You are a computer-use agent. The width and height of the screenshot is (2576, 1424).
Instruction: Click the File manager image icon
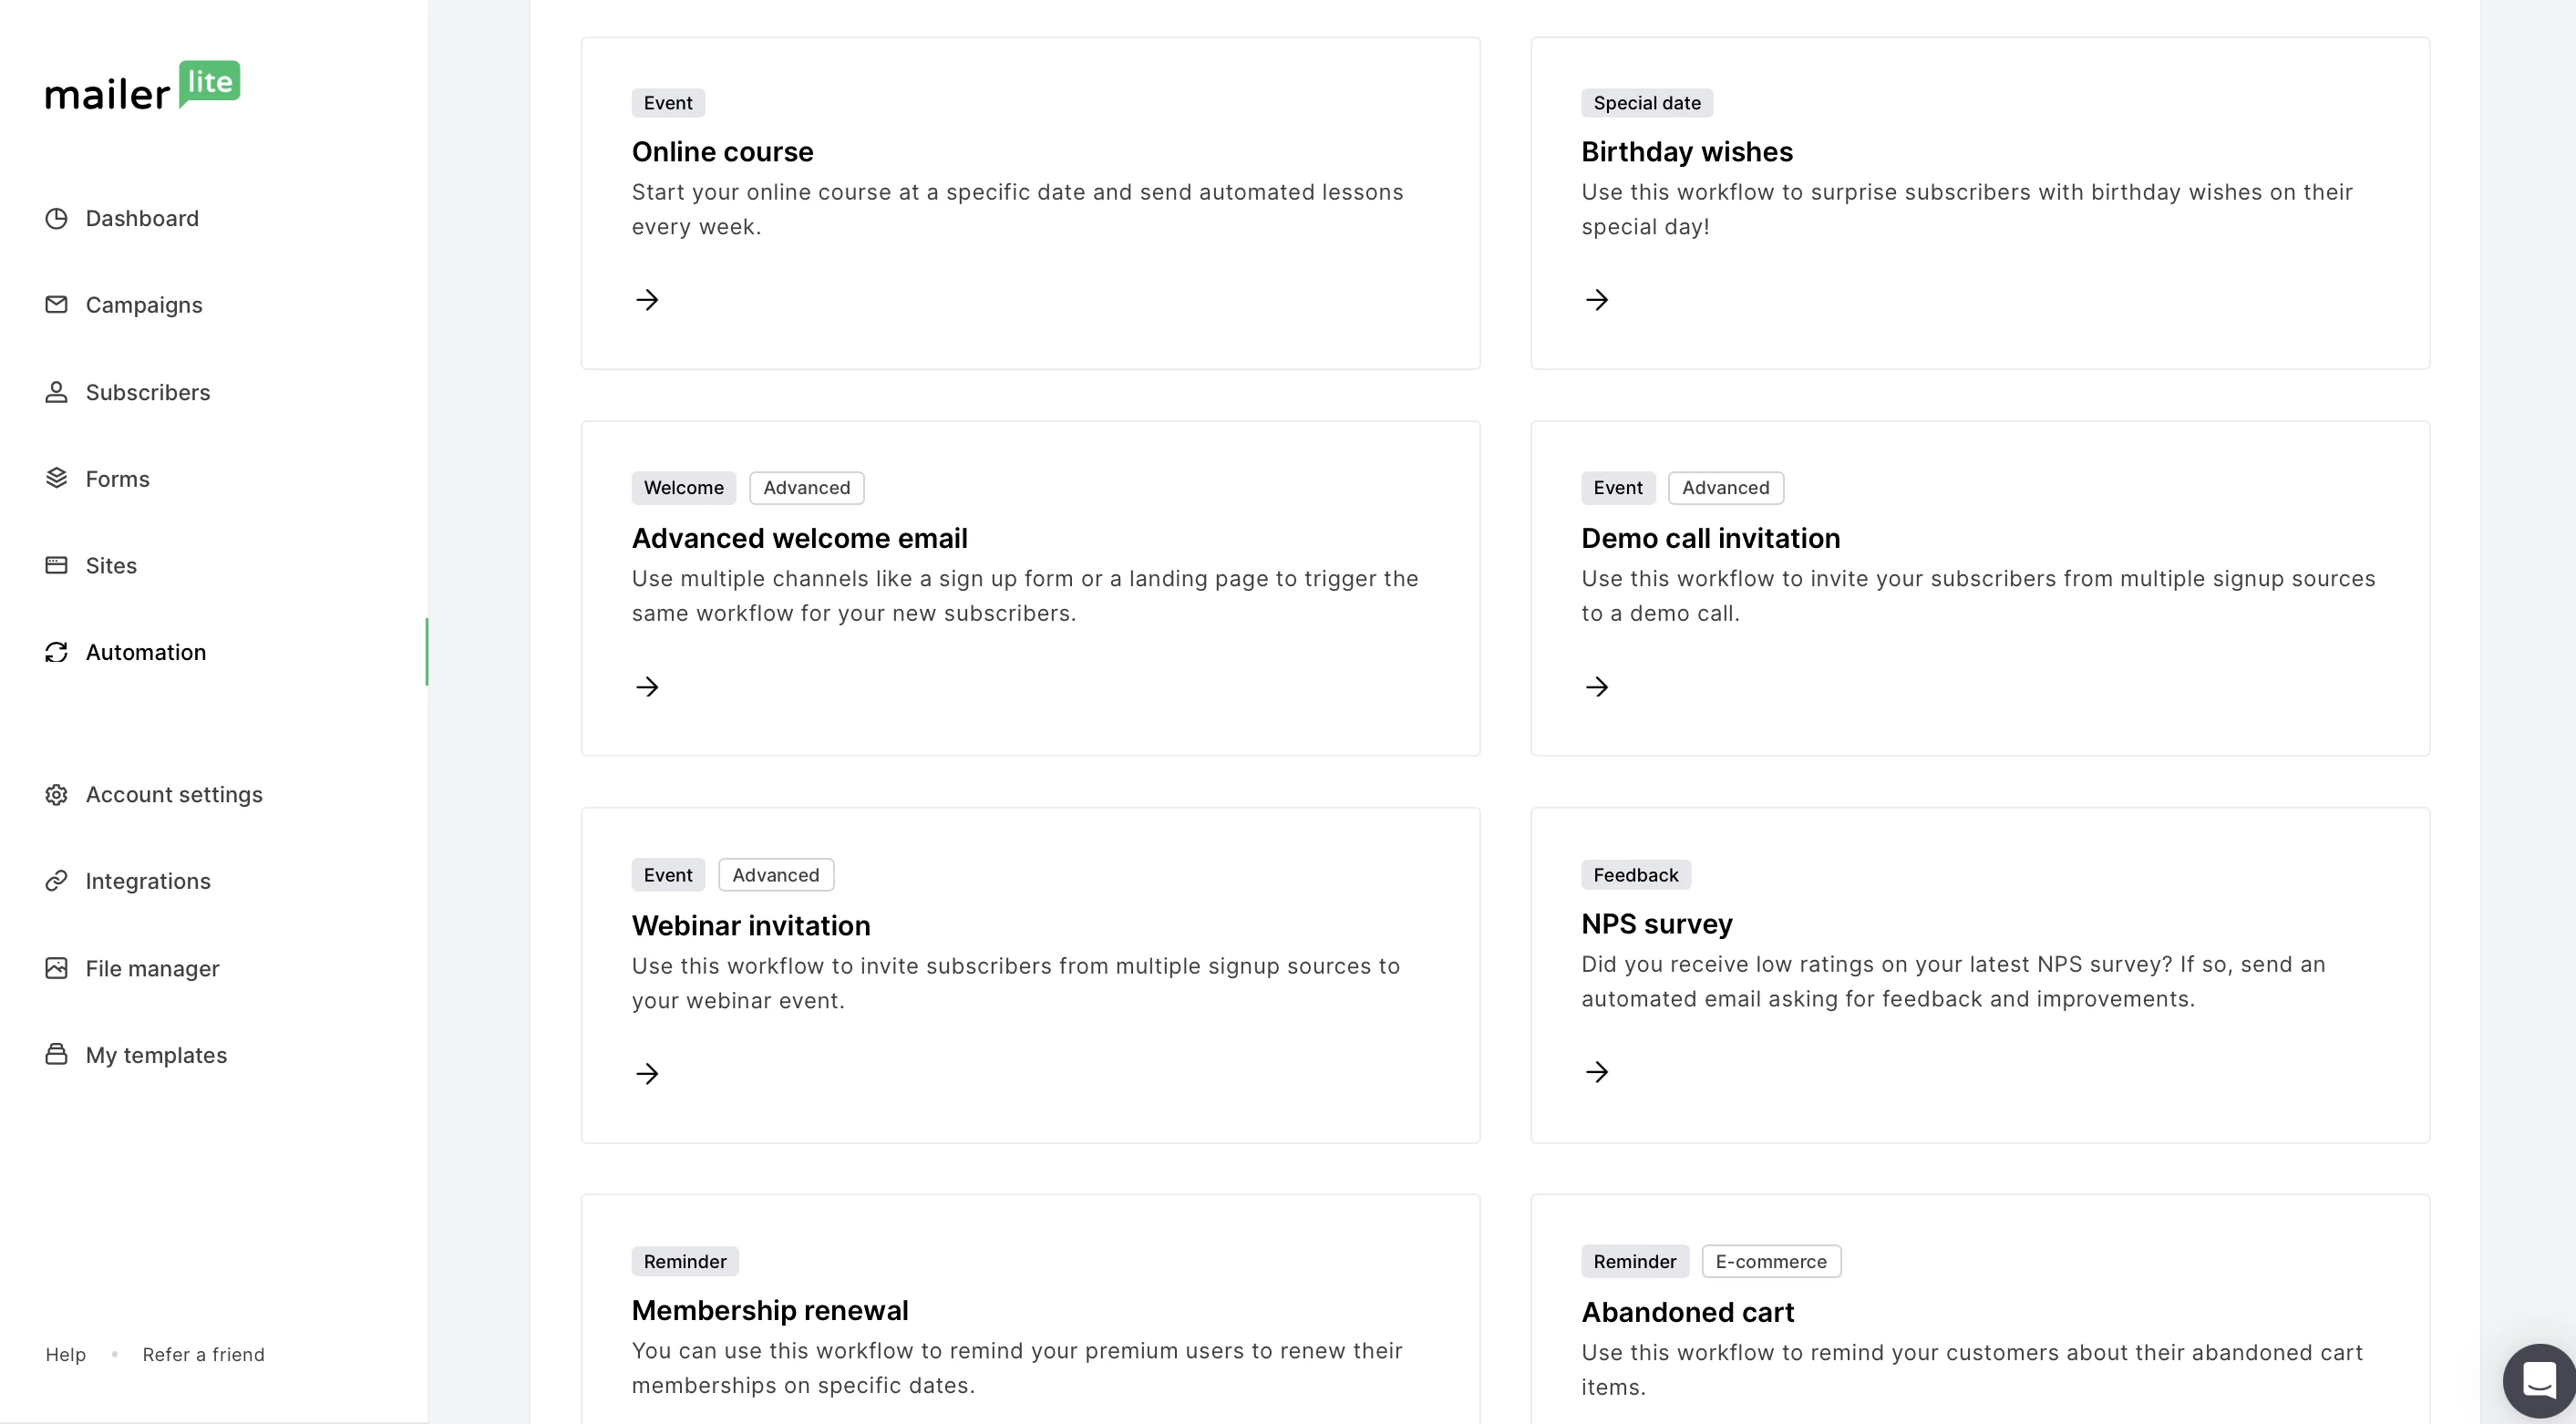pyautogui.click(x=57, y=968)
